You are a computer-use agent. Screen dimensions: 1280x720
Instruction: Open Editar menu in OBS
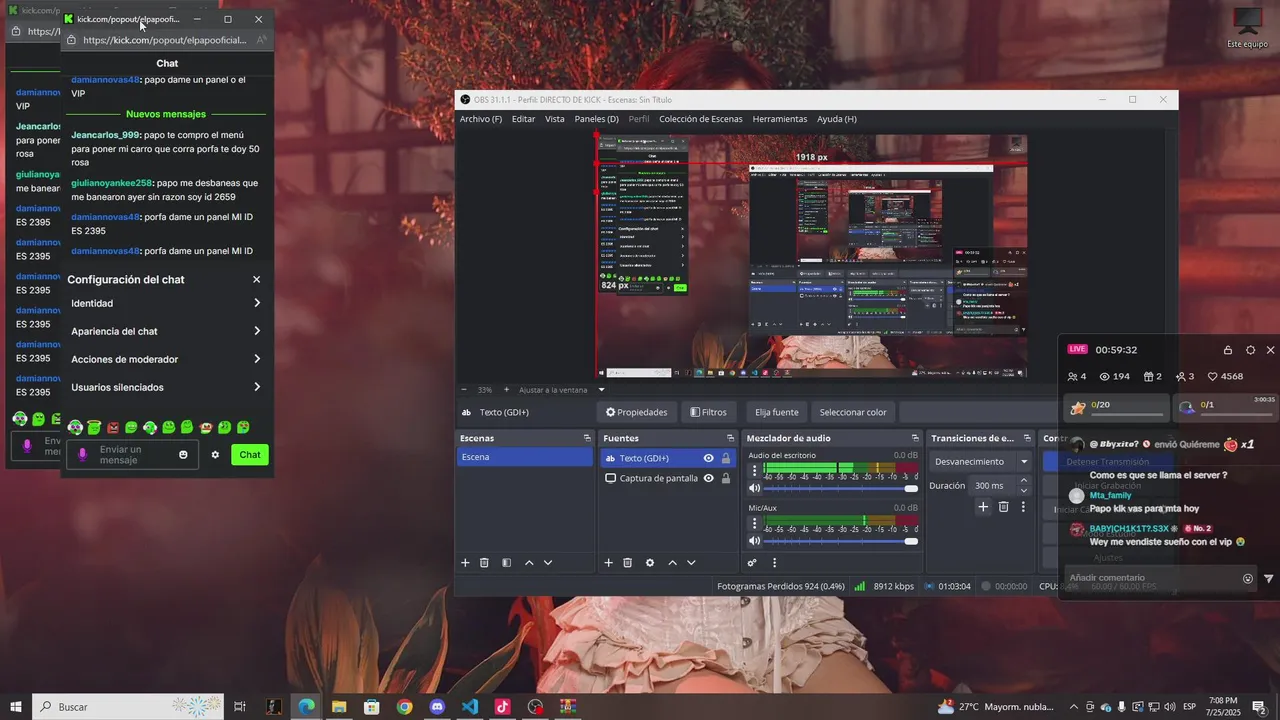tap(523, 119)
